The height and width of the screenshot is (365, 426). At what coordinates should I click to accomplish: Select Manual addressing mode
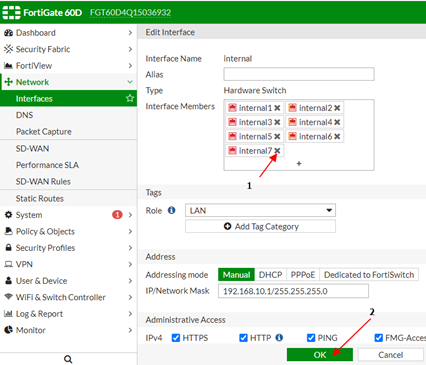click(236, 275)
